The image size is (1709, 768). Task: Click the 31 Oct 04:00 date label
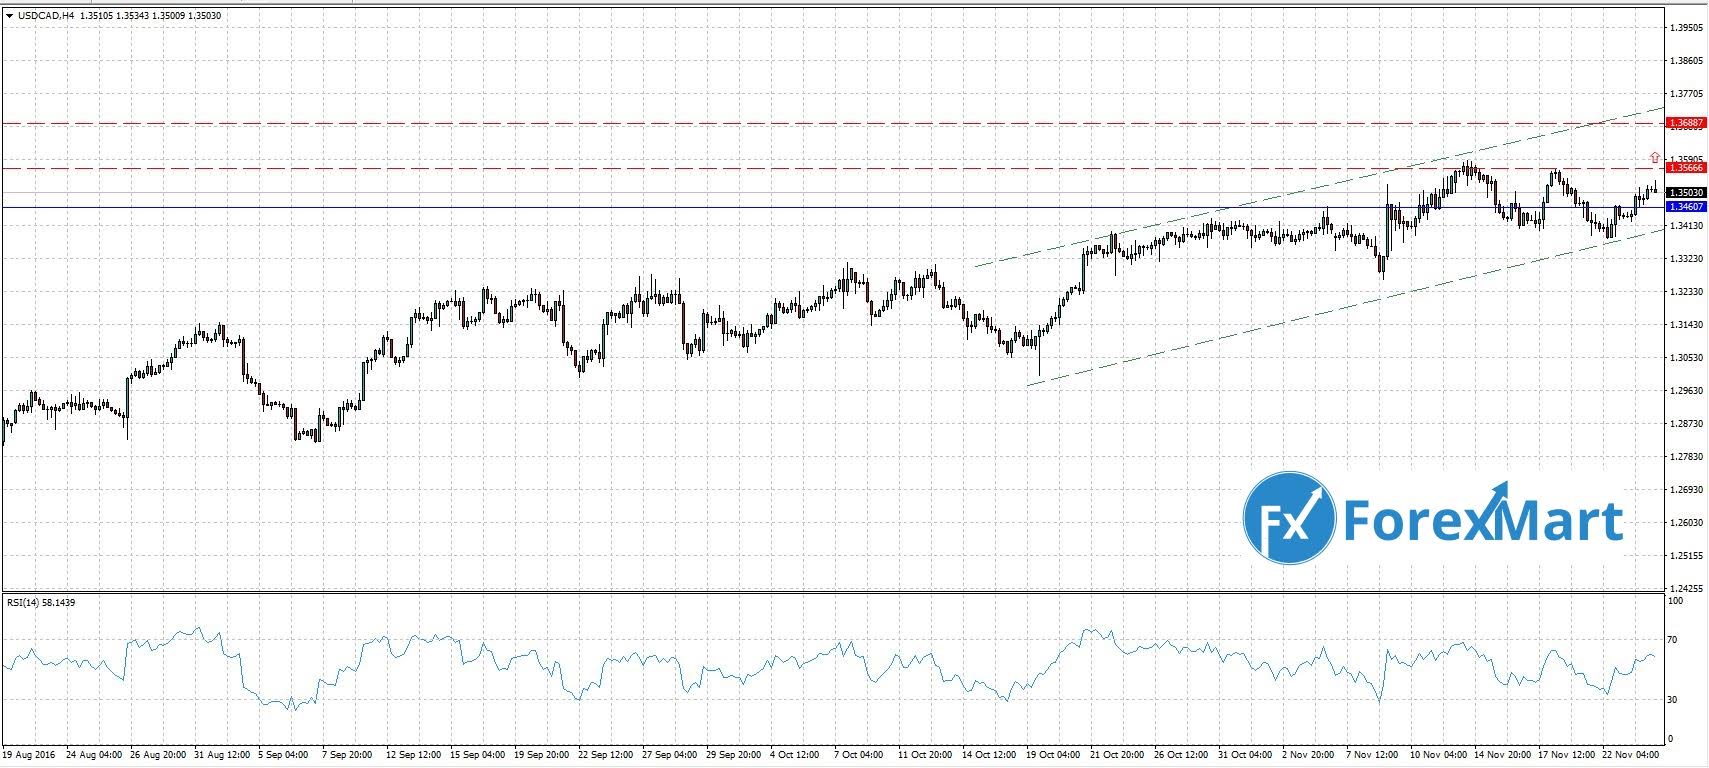(1247, 753)
